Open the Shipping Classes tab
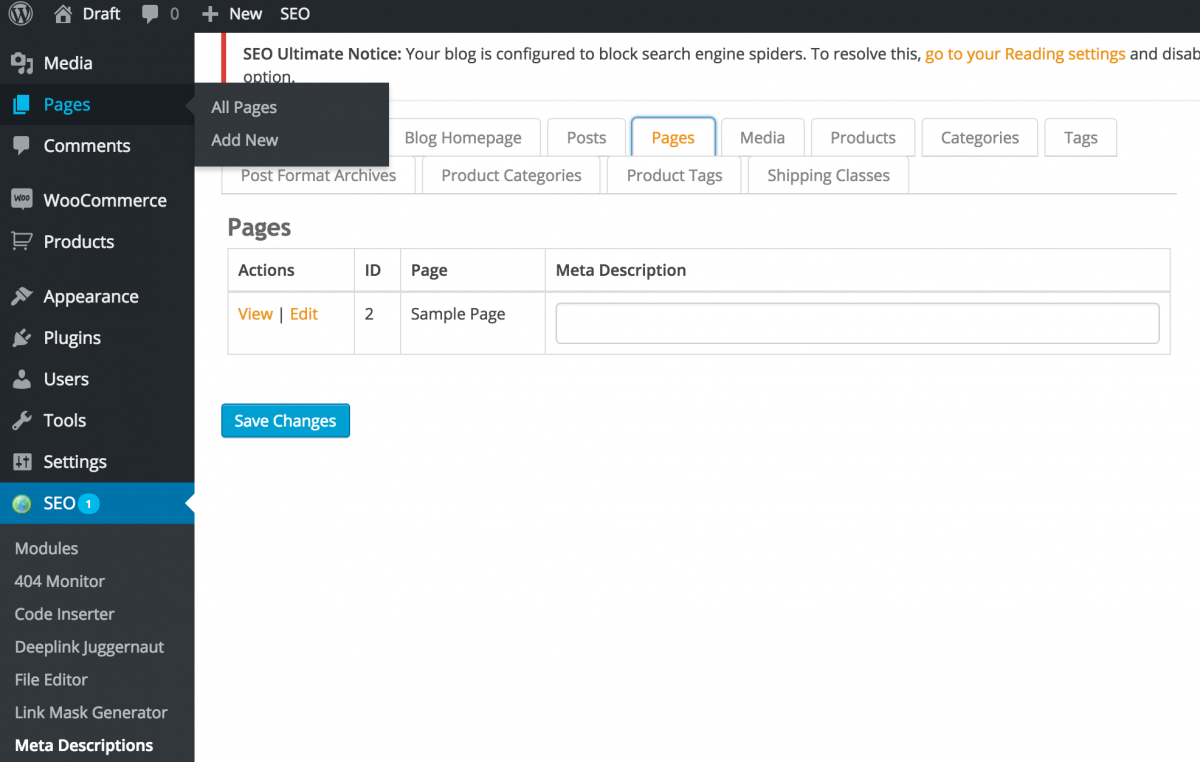1200x762 pixels. (x=827, y=175)
